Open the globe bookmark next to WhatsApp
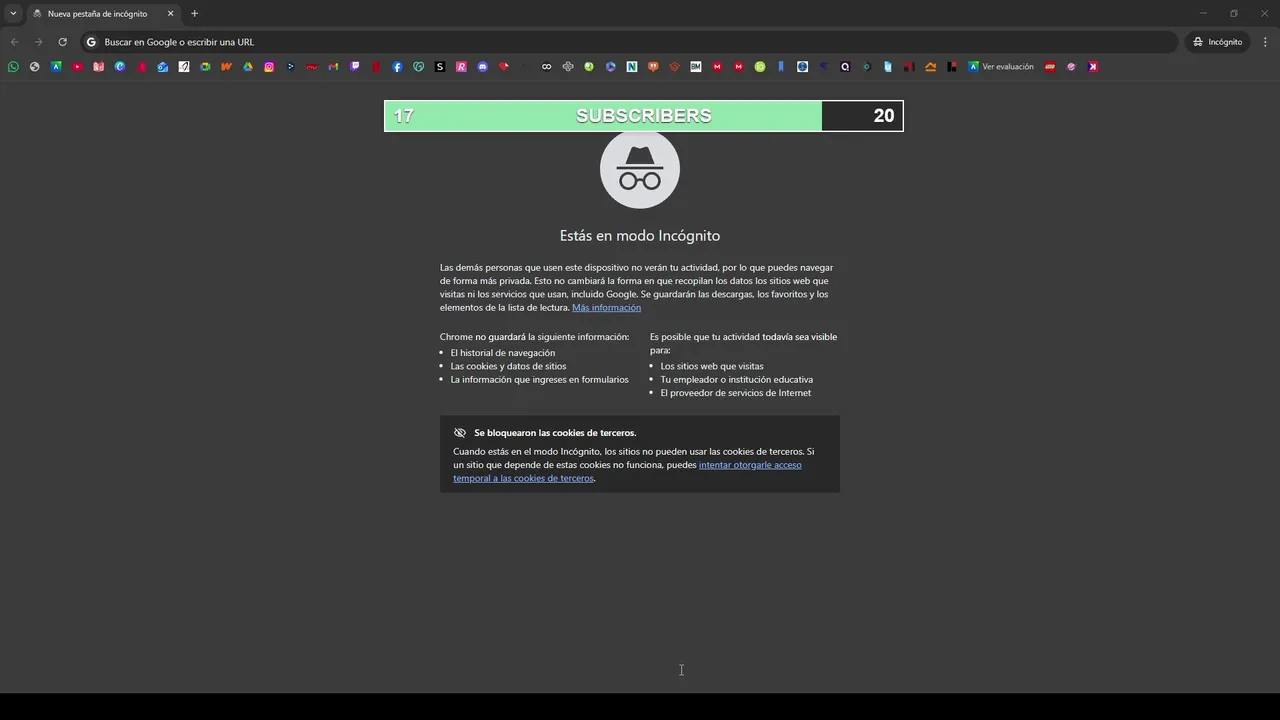 click(34, 67)
